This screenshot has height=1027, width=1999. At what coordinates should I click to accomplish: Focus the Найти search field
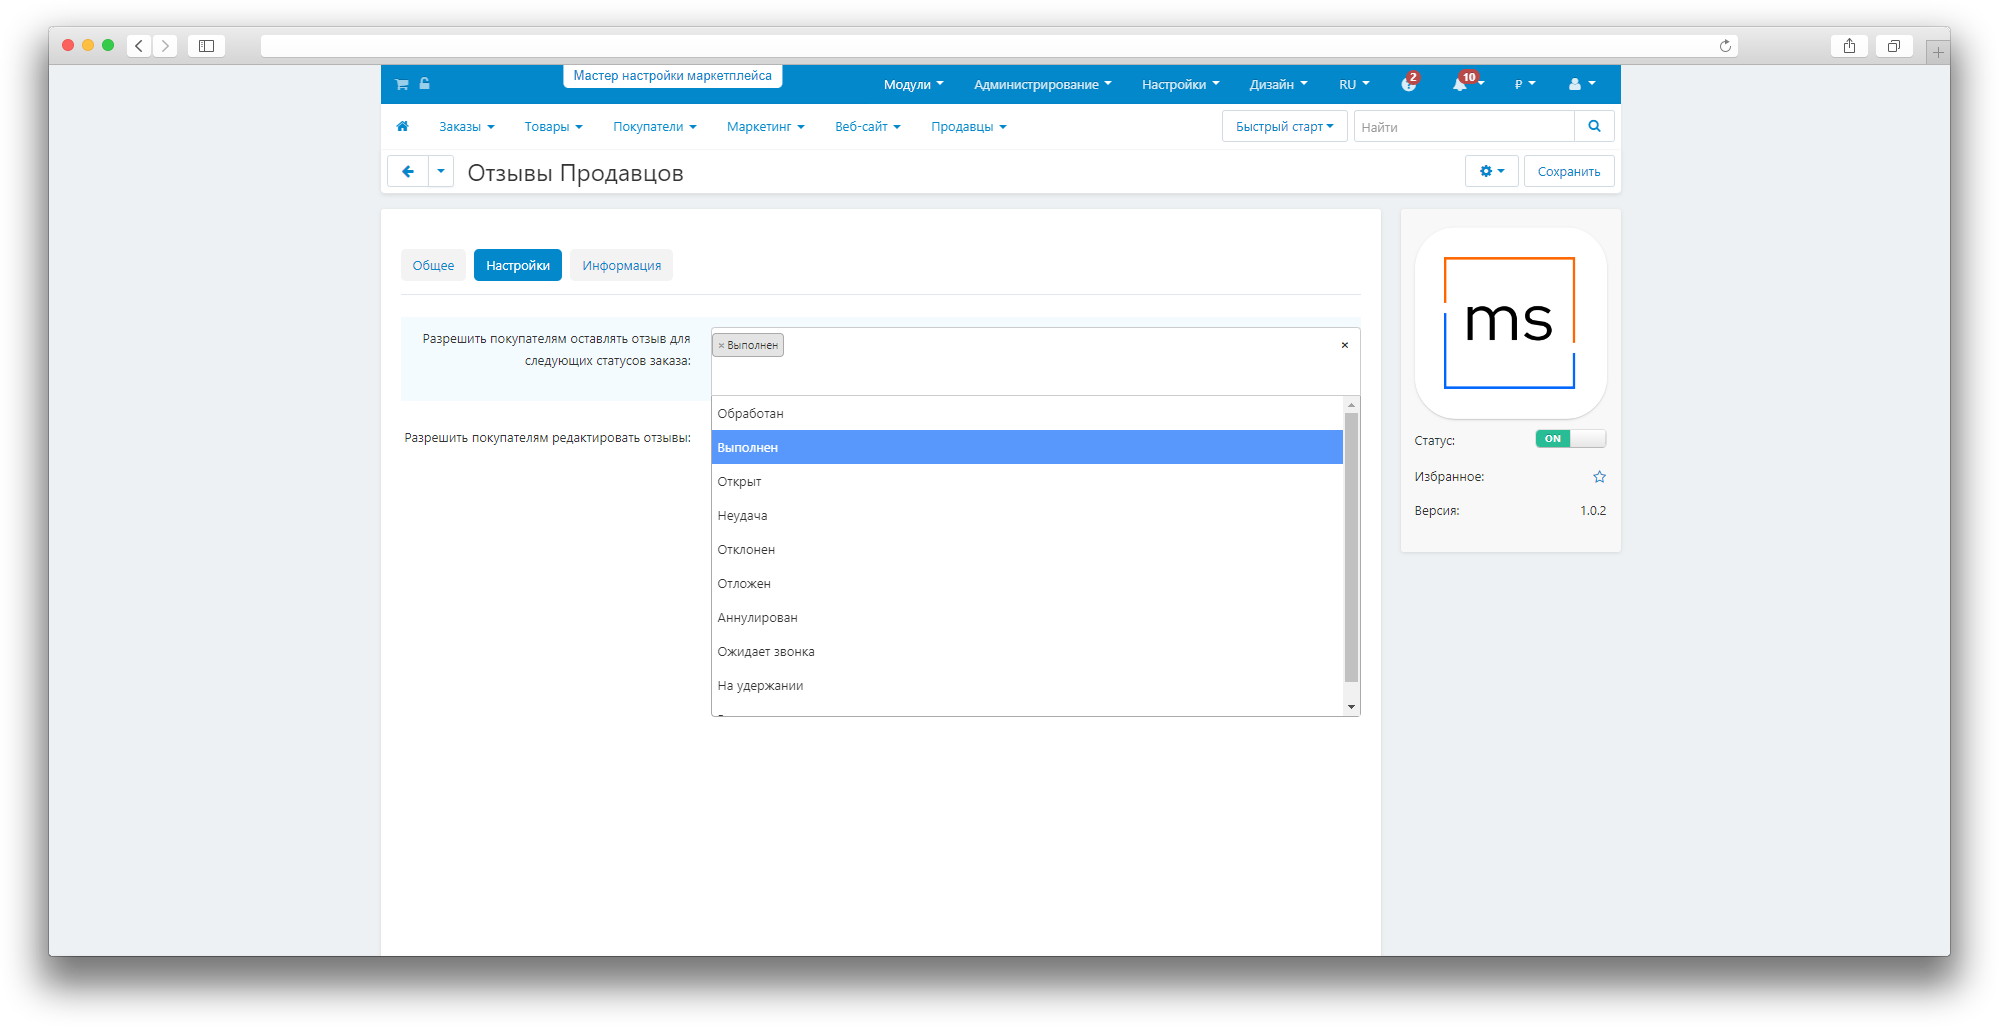pos(1464,126)
